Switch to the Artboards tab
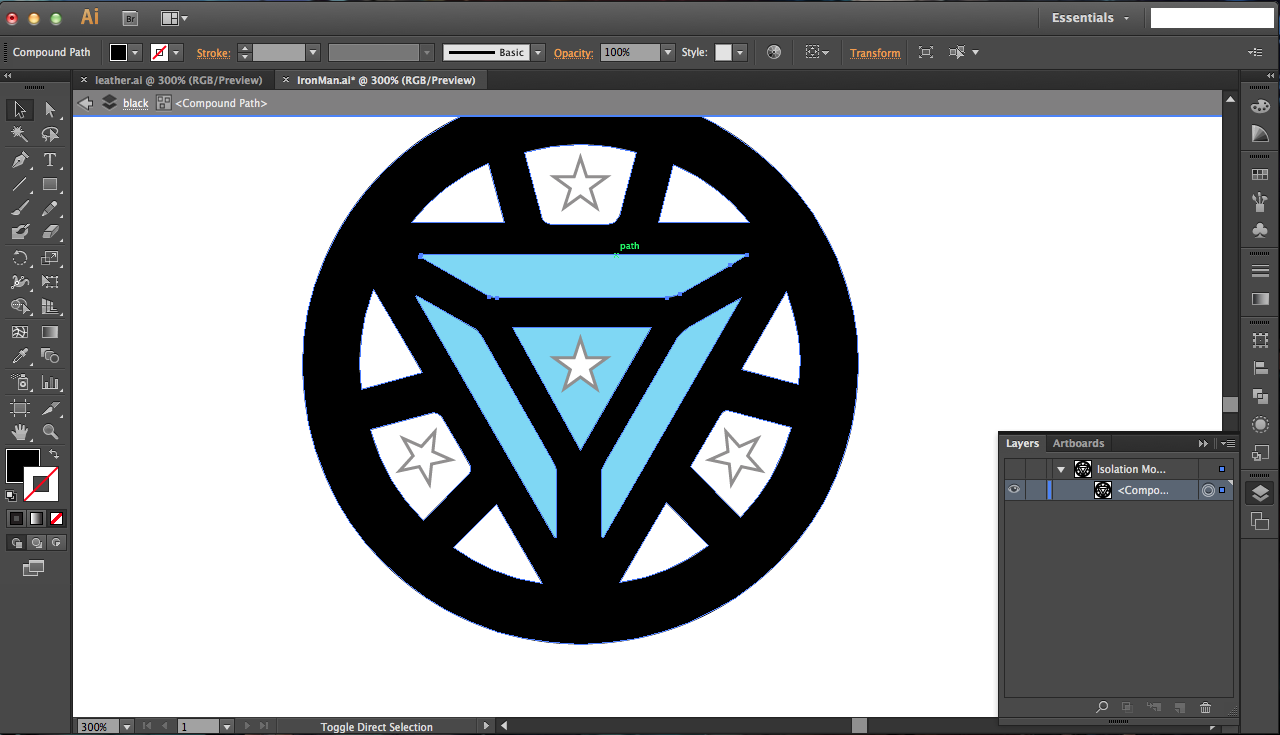Viewport: 1280px width, 735px height. 1078,443
